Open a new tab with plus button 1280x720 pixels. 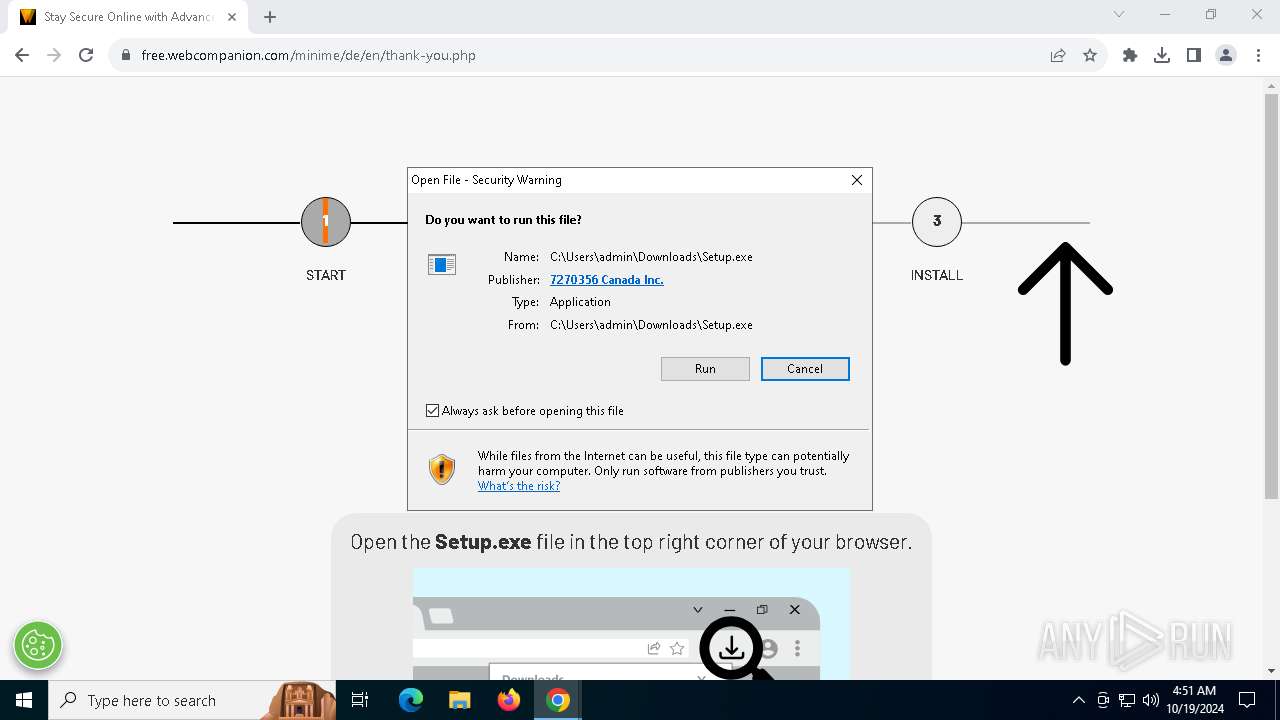(x=270, y=17)
